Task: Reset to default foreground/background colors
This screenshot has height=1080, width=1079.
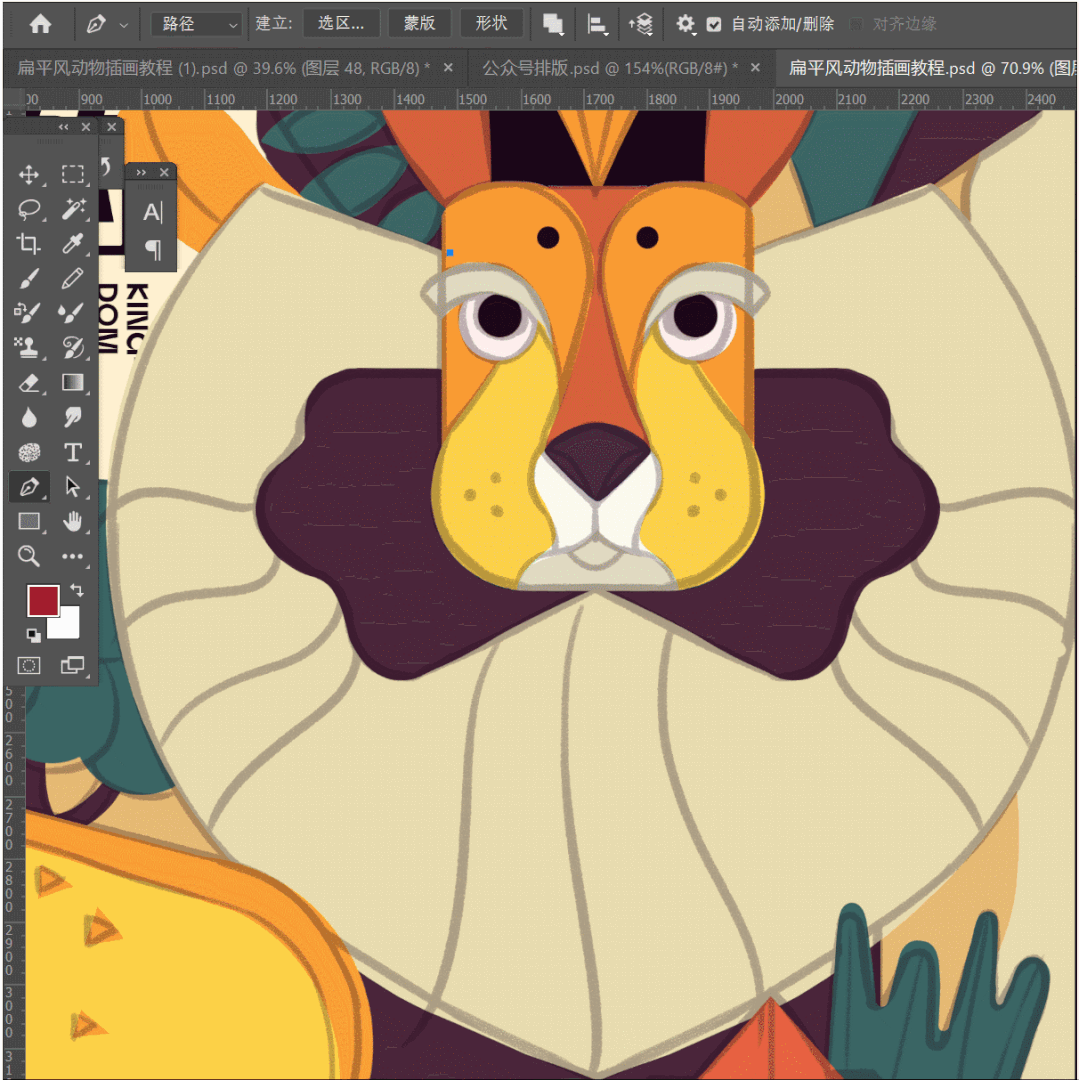Action: click(x=33, y=635)
